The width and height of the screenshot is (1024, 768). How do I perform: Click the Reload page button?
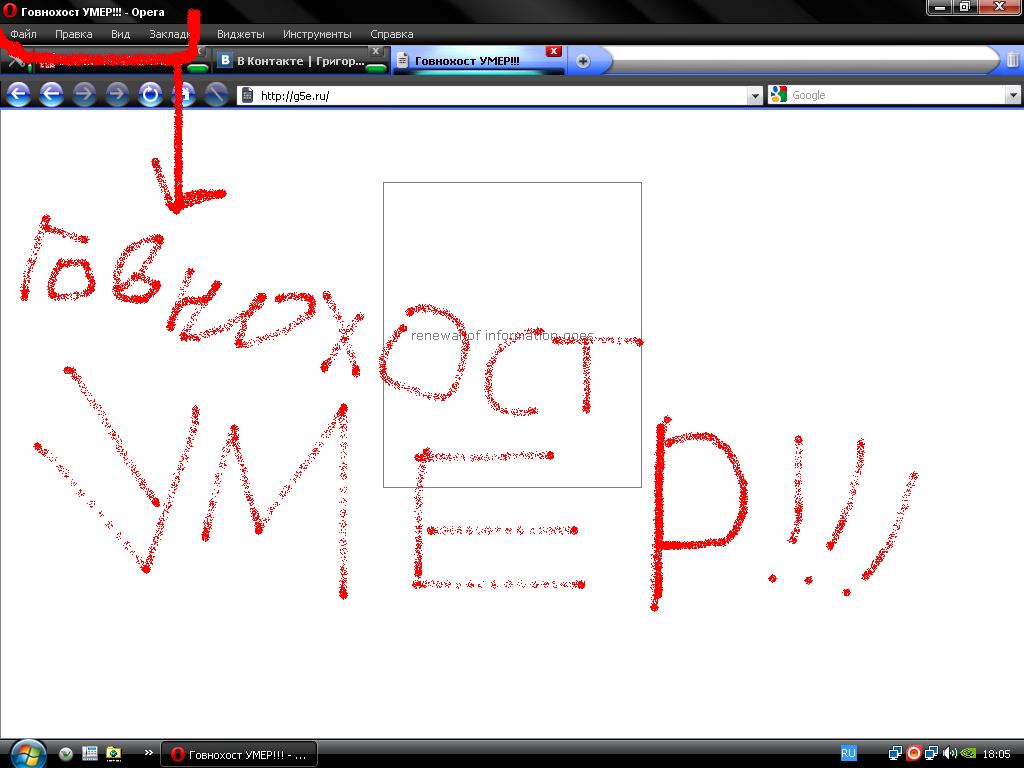[x=150, y=94]
